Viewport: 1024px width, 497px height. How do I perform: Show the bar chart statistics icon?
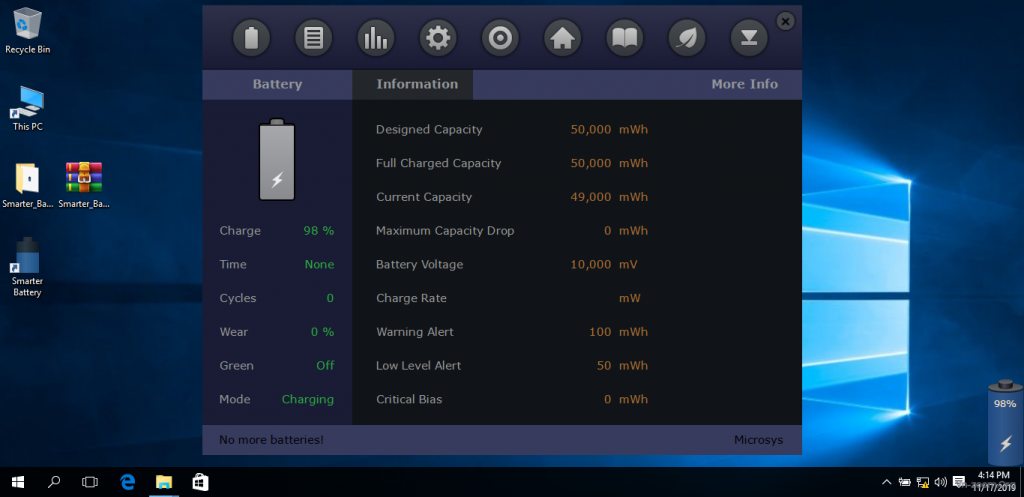point(376,38)
